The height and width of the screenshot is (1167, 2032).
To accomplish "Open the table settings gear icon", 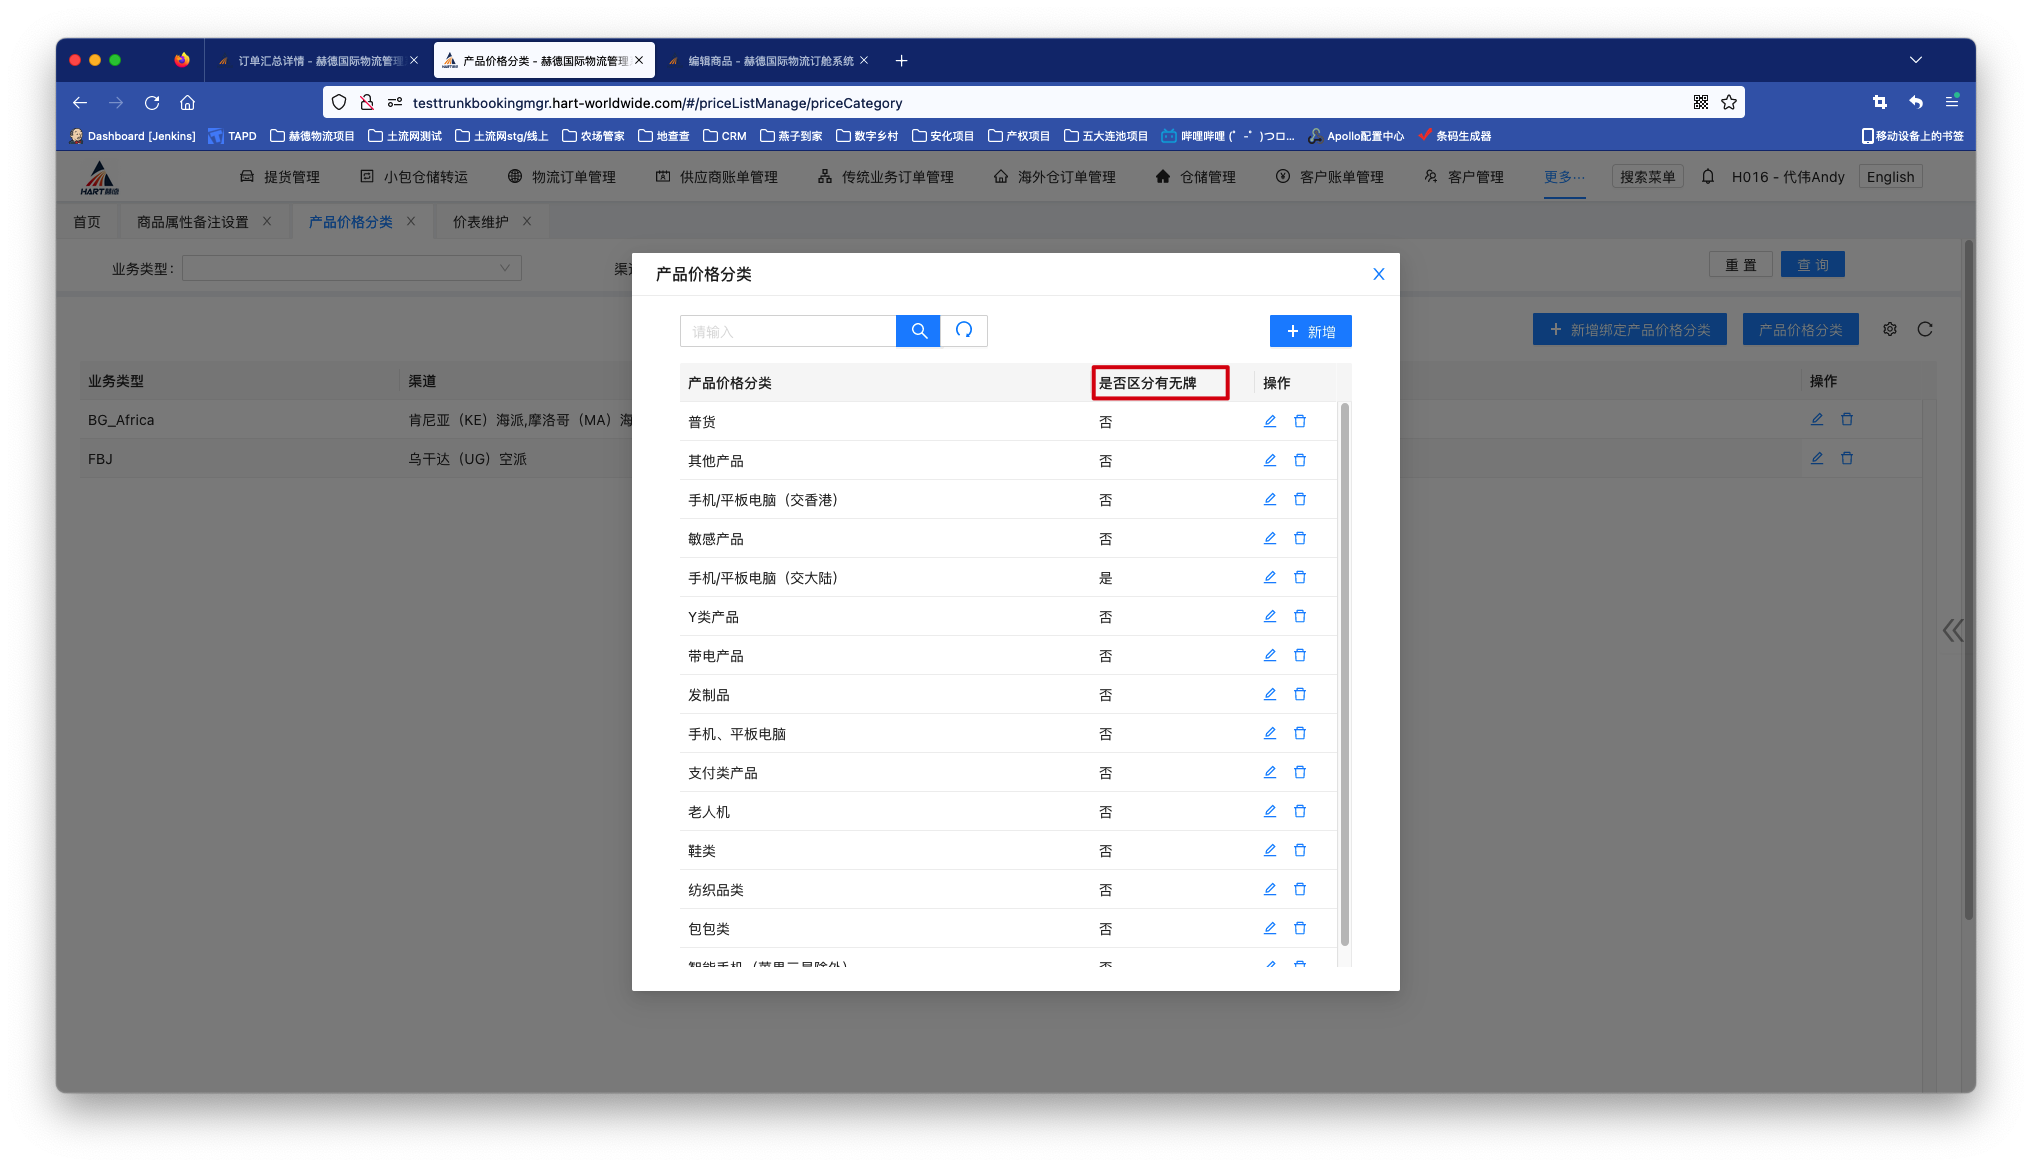I will pos(1890,329).
